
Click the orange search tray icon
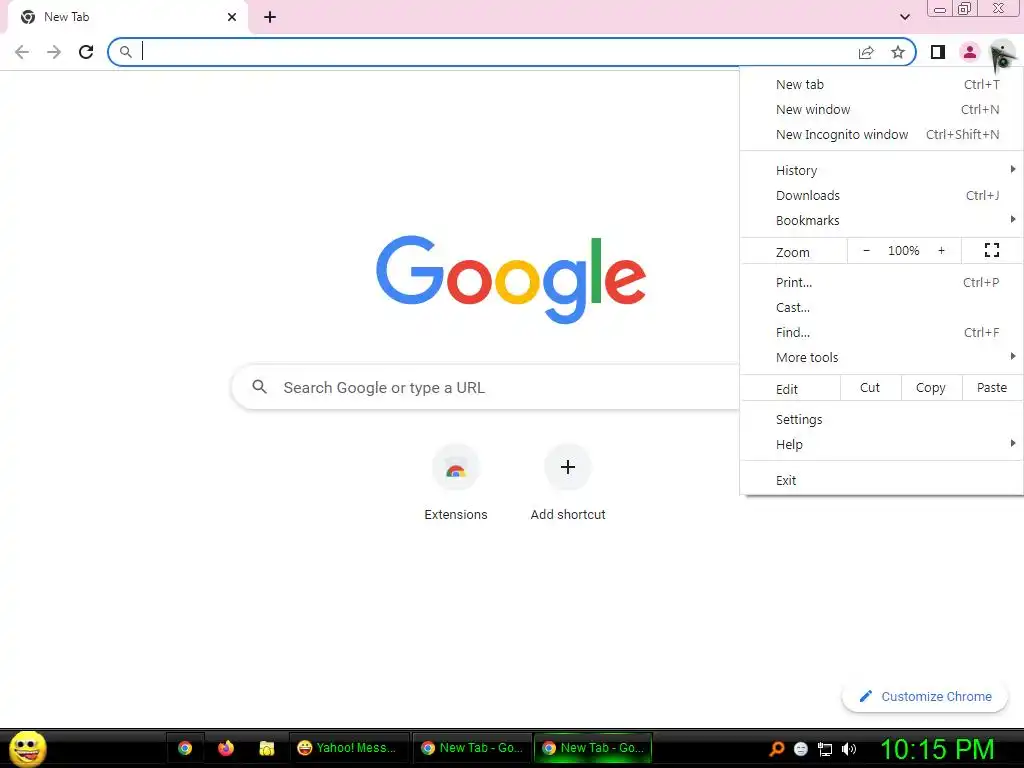(x=776, y=749)
